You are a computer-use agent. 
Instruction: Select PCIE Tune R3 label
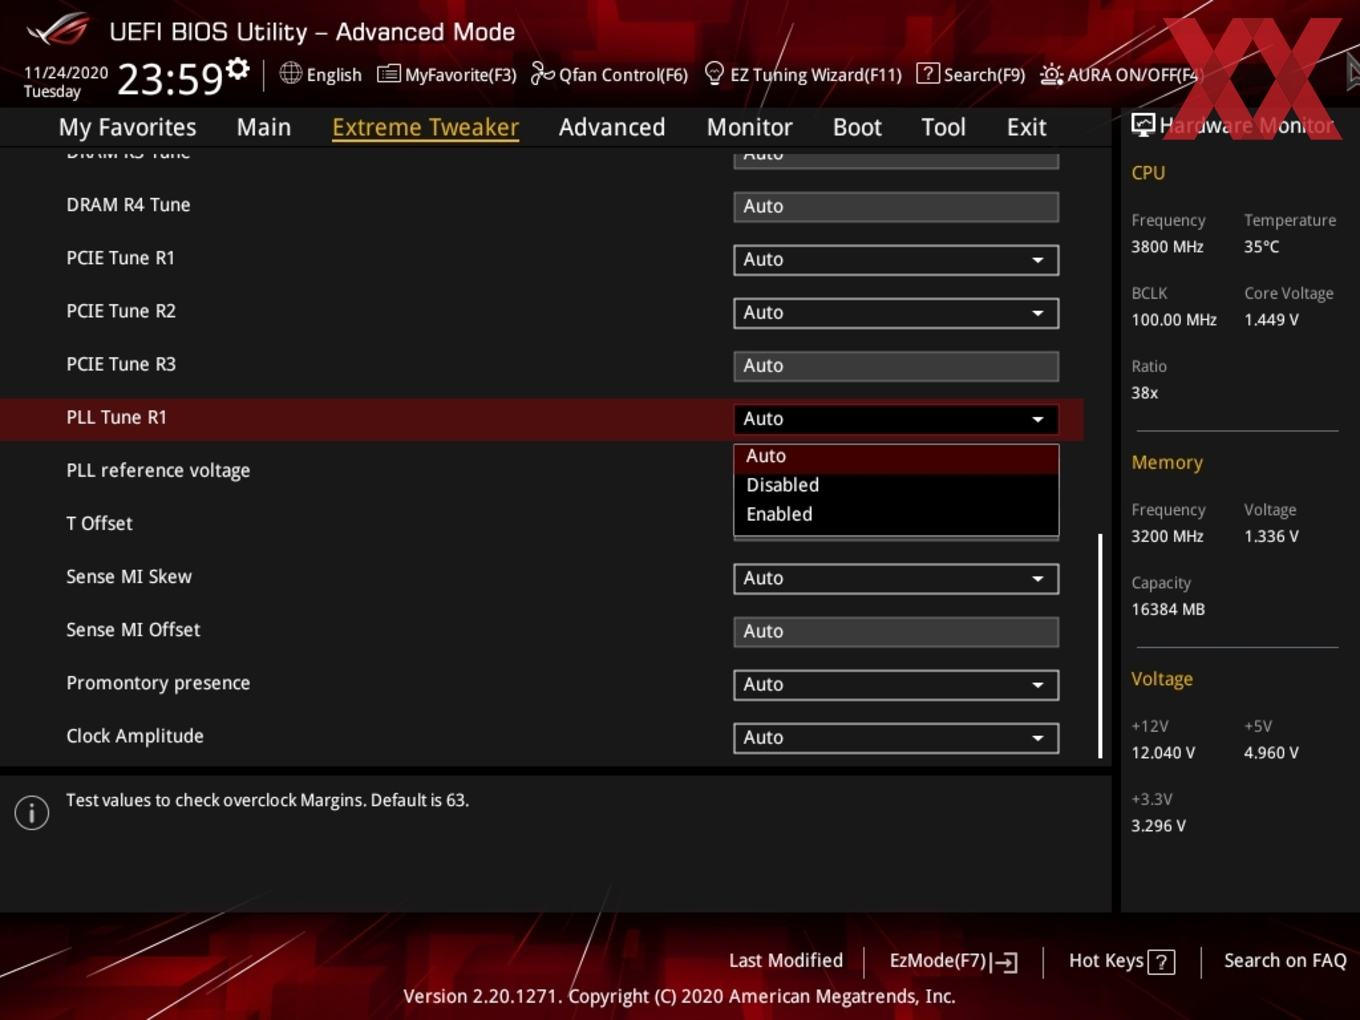point(121,364)
